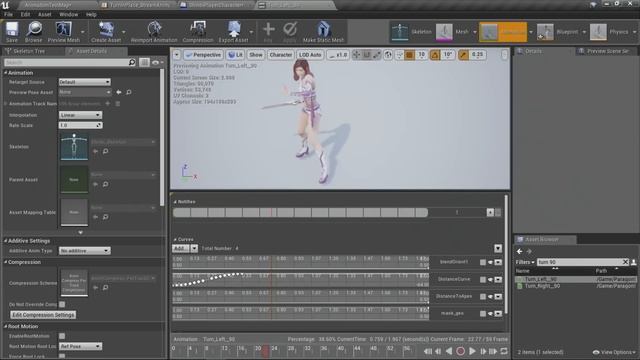Browse to Parent Asset with magnifier icon

[106, 184]
